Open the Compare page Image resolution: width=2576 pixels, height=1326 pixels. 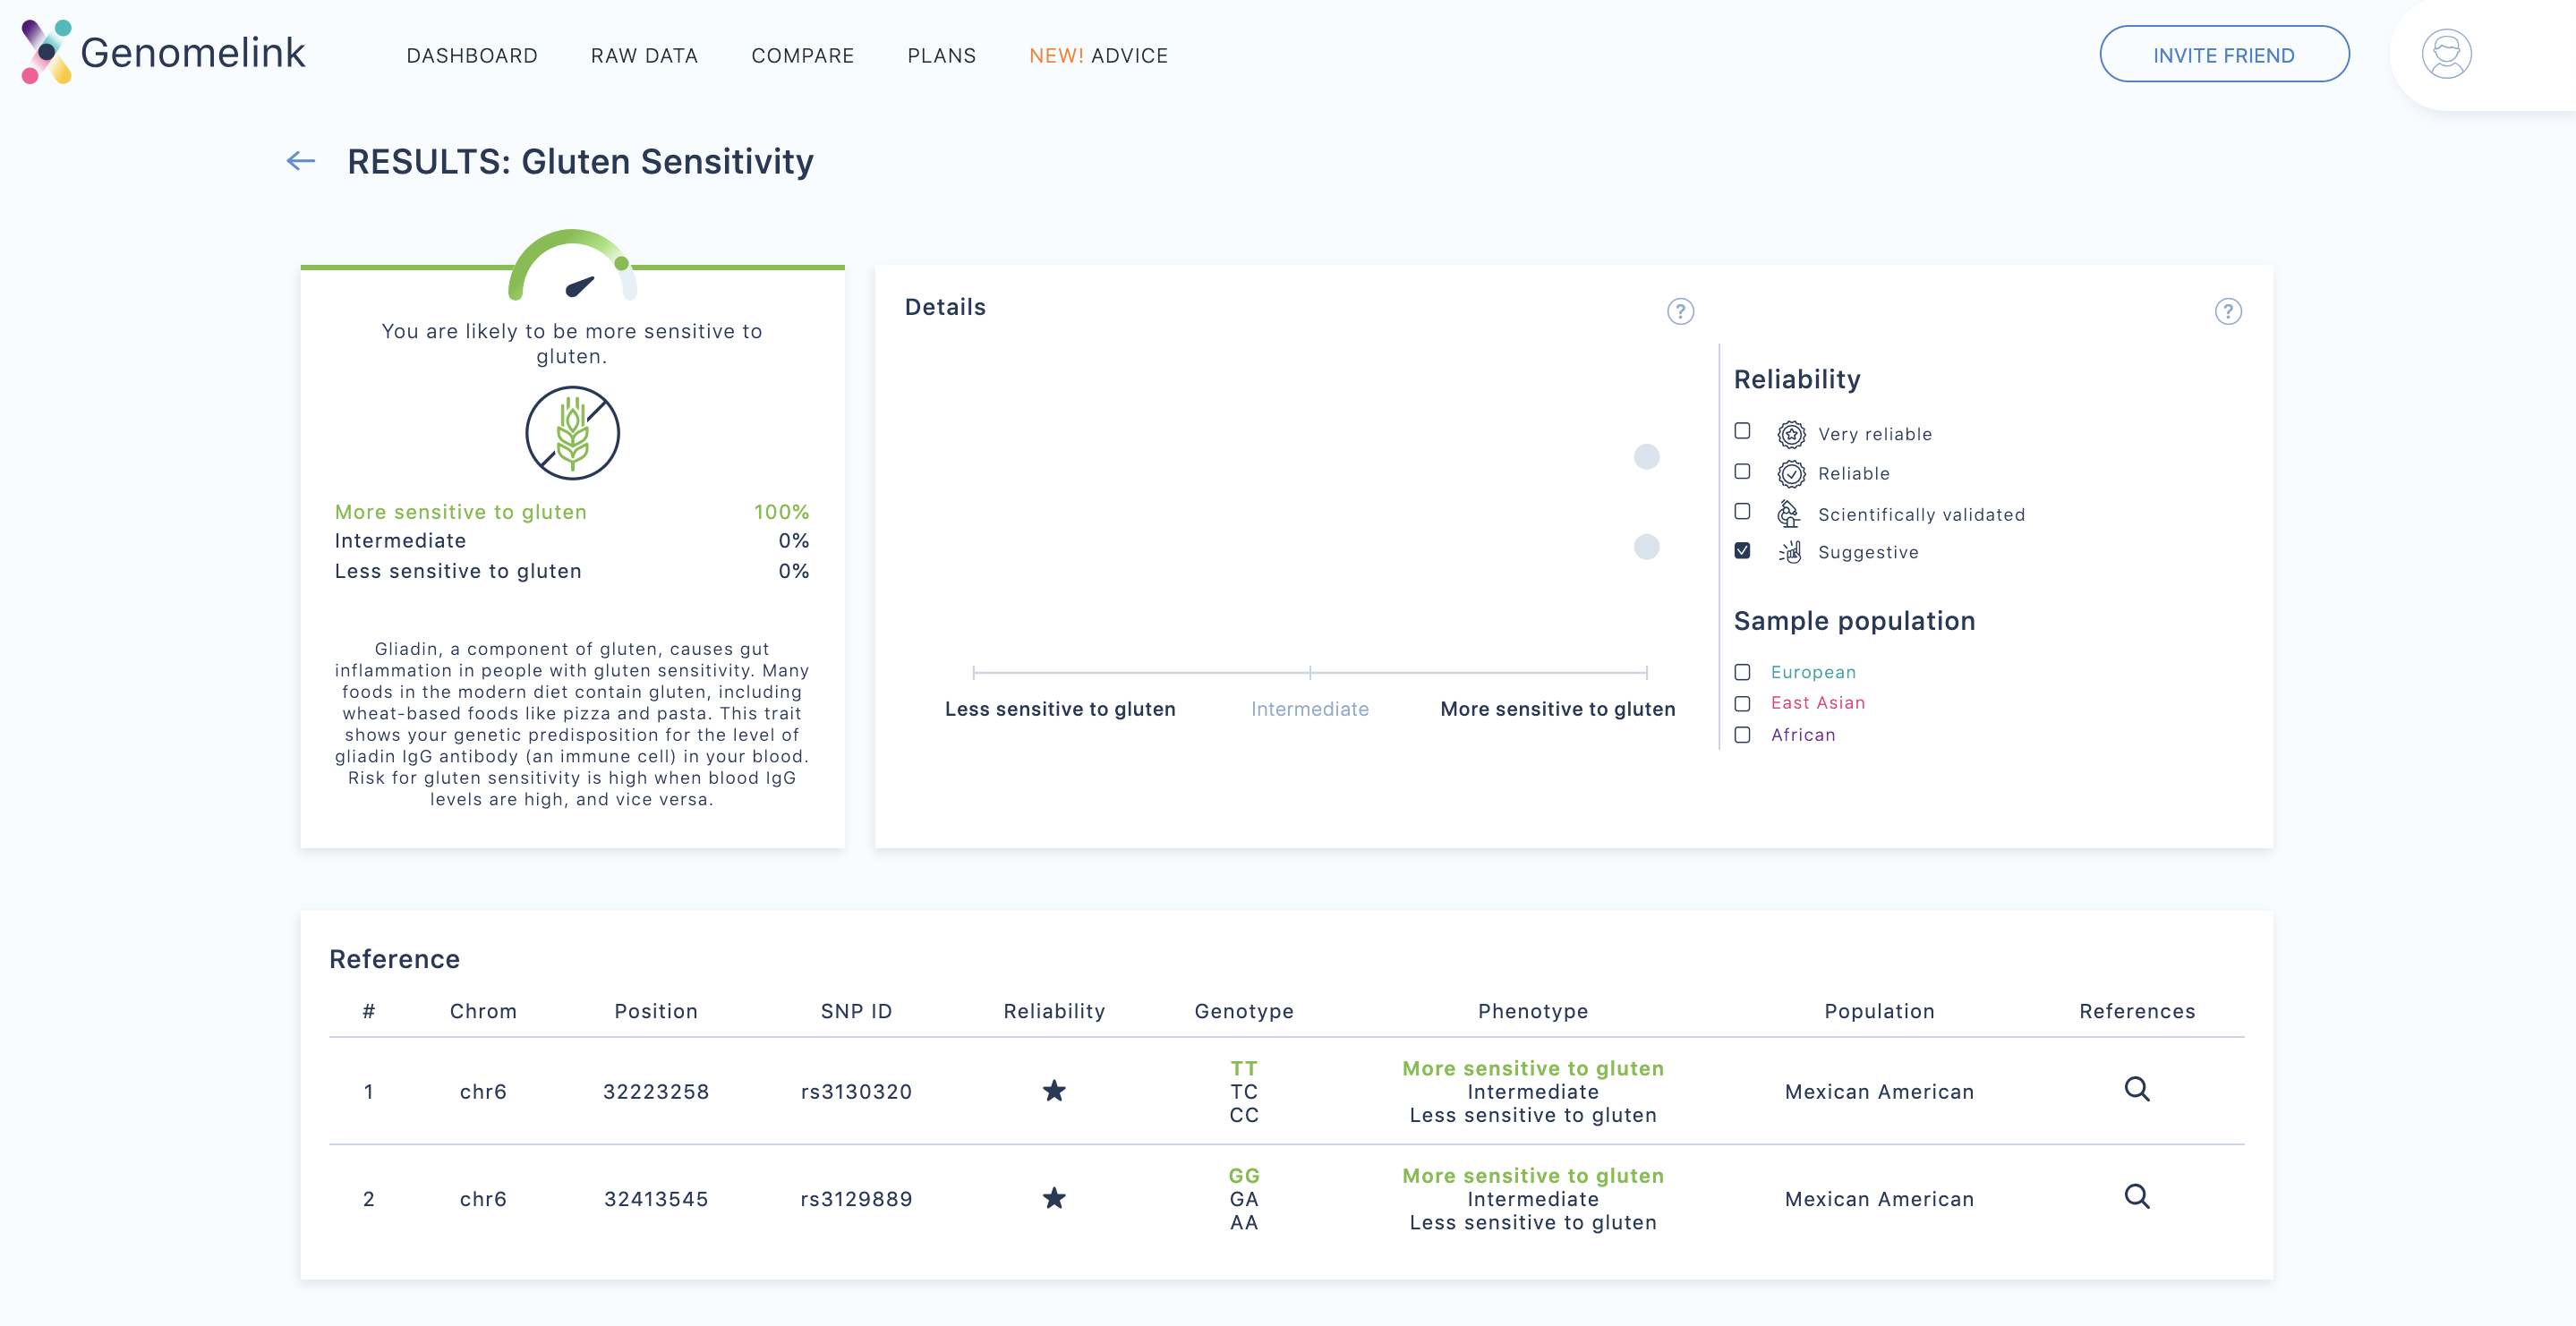pyautogui.click(x=802, y=56)
